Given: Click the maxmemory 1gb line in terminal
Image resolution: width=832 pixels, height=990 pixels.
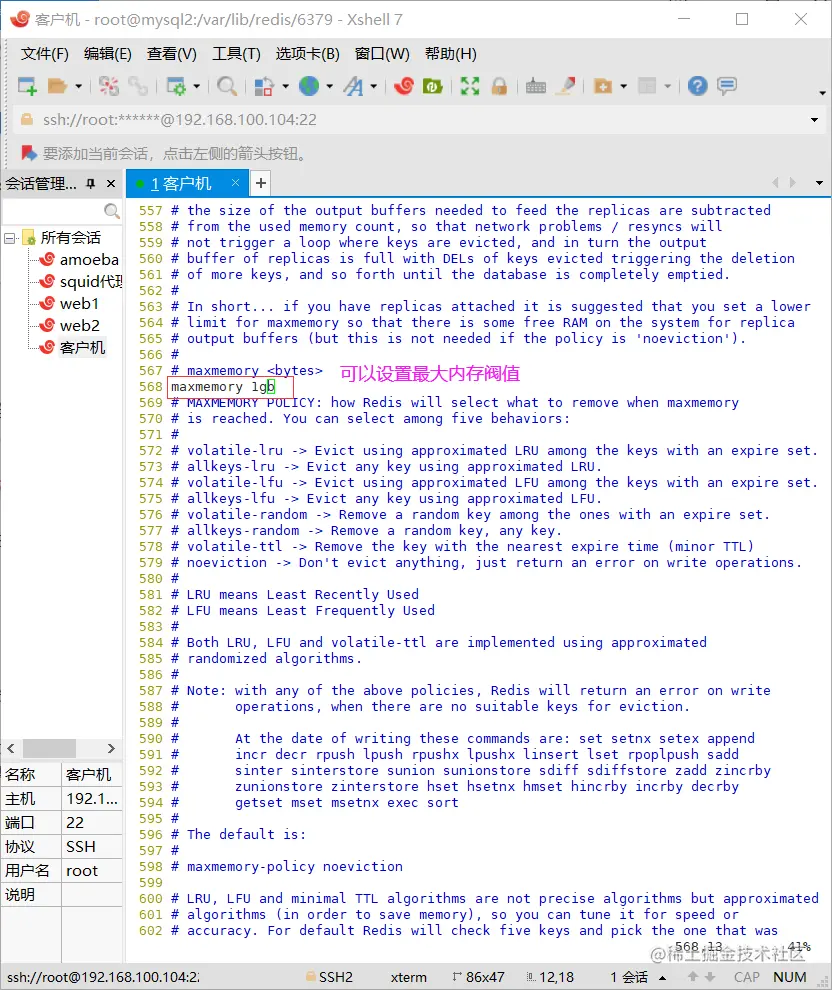Looking at the screenshot, I should (223, 386).
